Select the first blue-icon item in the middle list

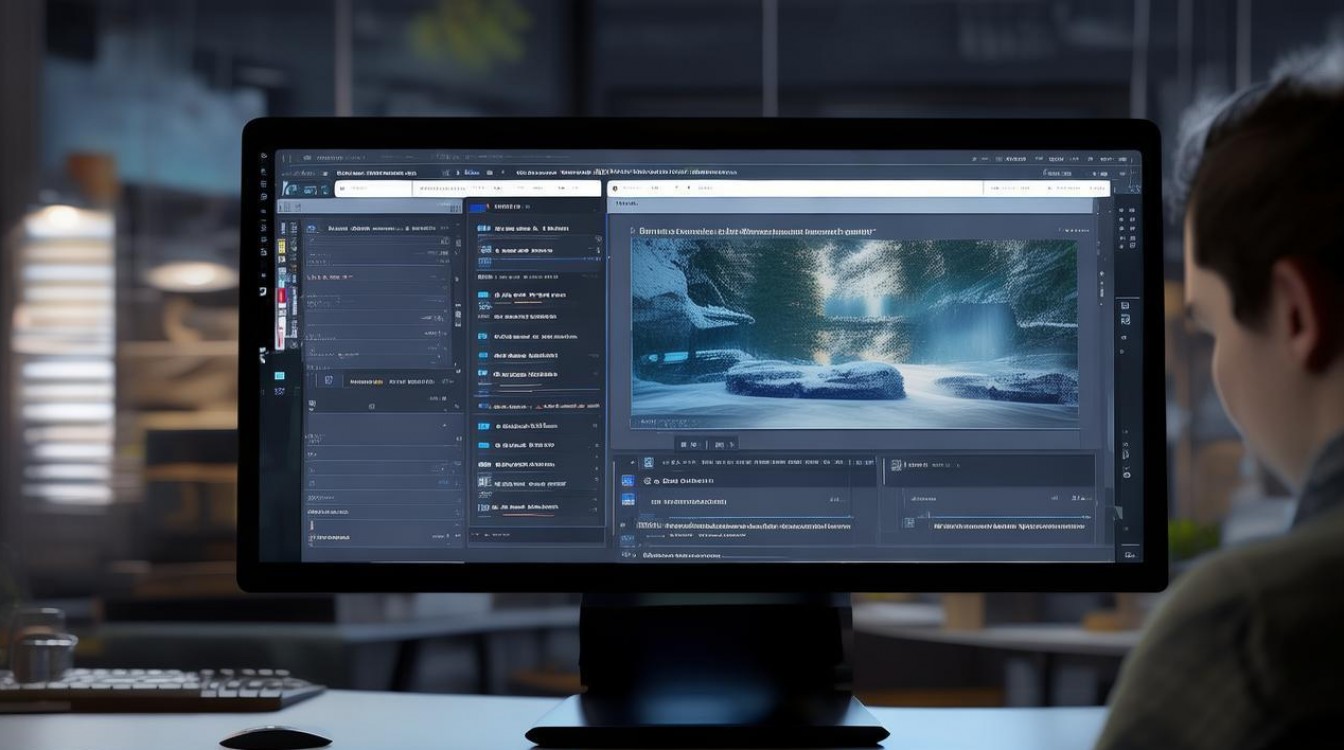pyautogui.click(x=484, y=229)
